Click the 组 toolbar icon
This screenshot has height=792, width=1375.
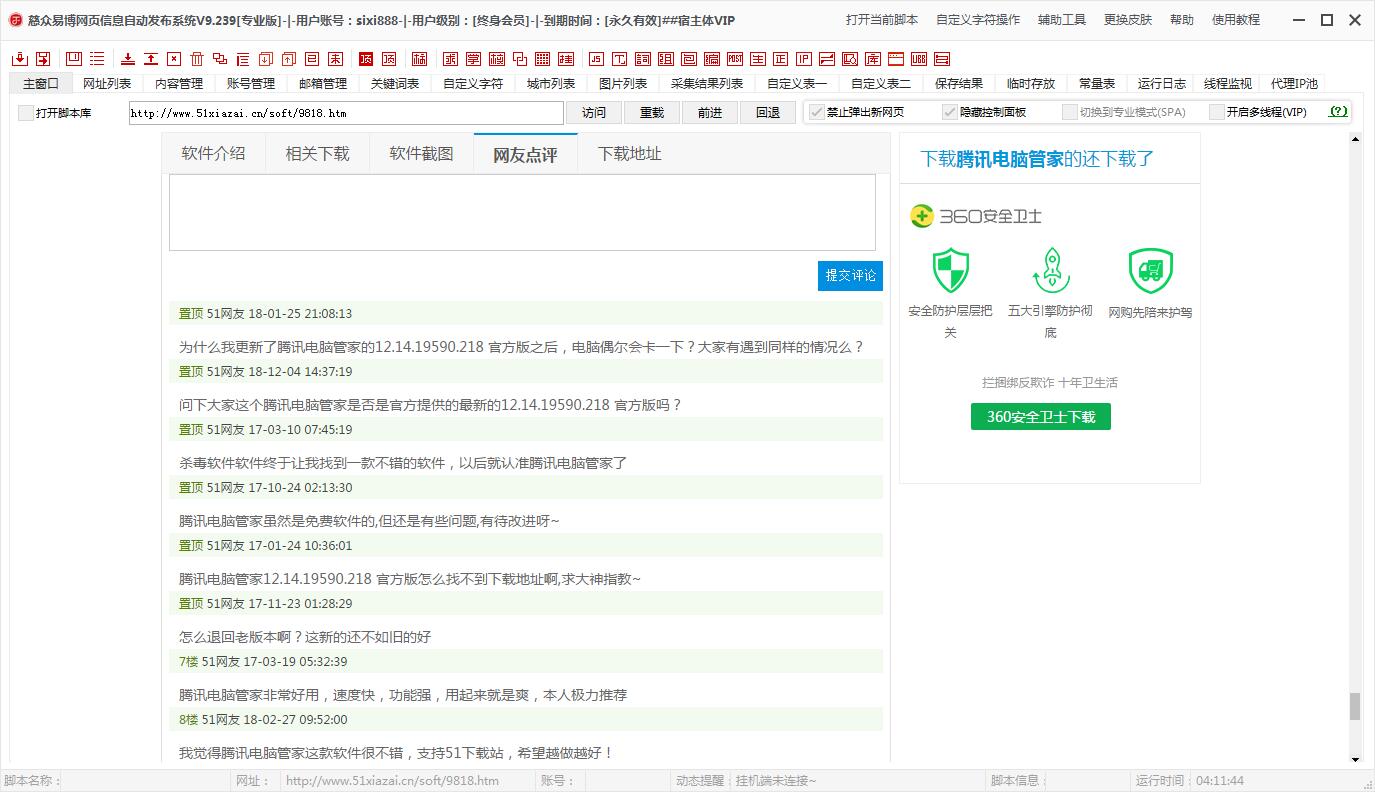(x=665, y=59)
